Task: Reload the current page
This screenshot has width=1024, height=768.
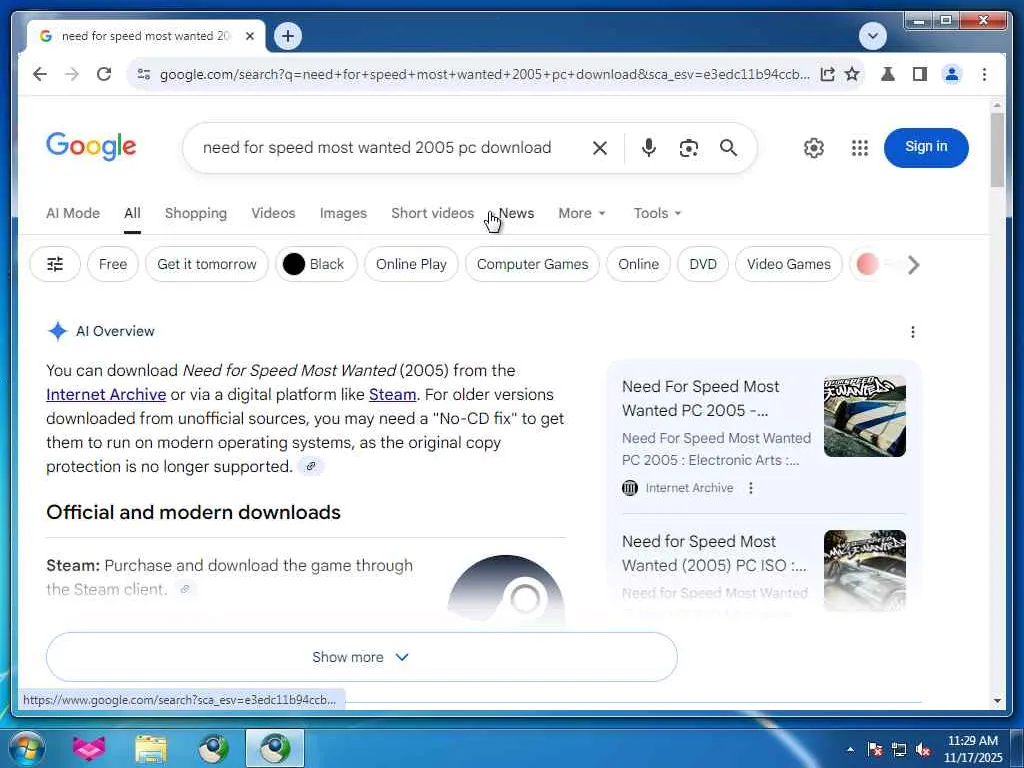Action: click(104, 74)
